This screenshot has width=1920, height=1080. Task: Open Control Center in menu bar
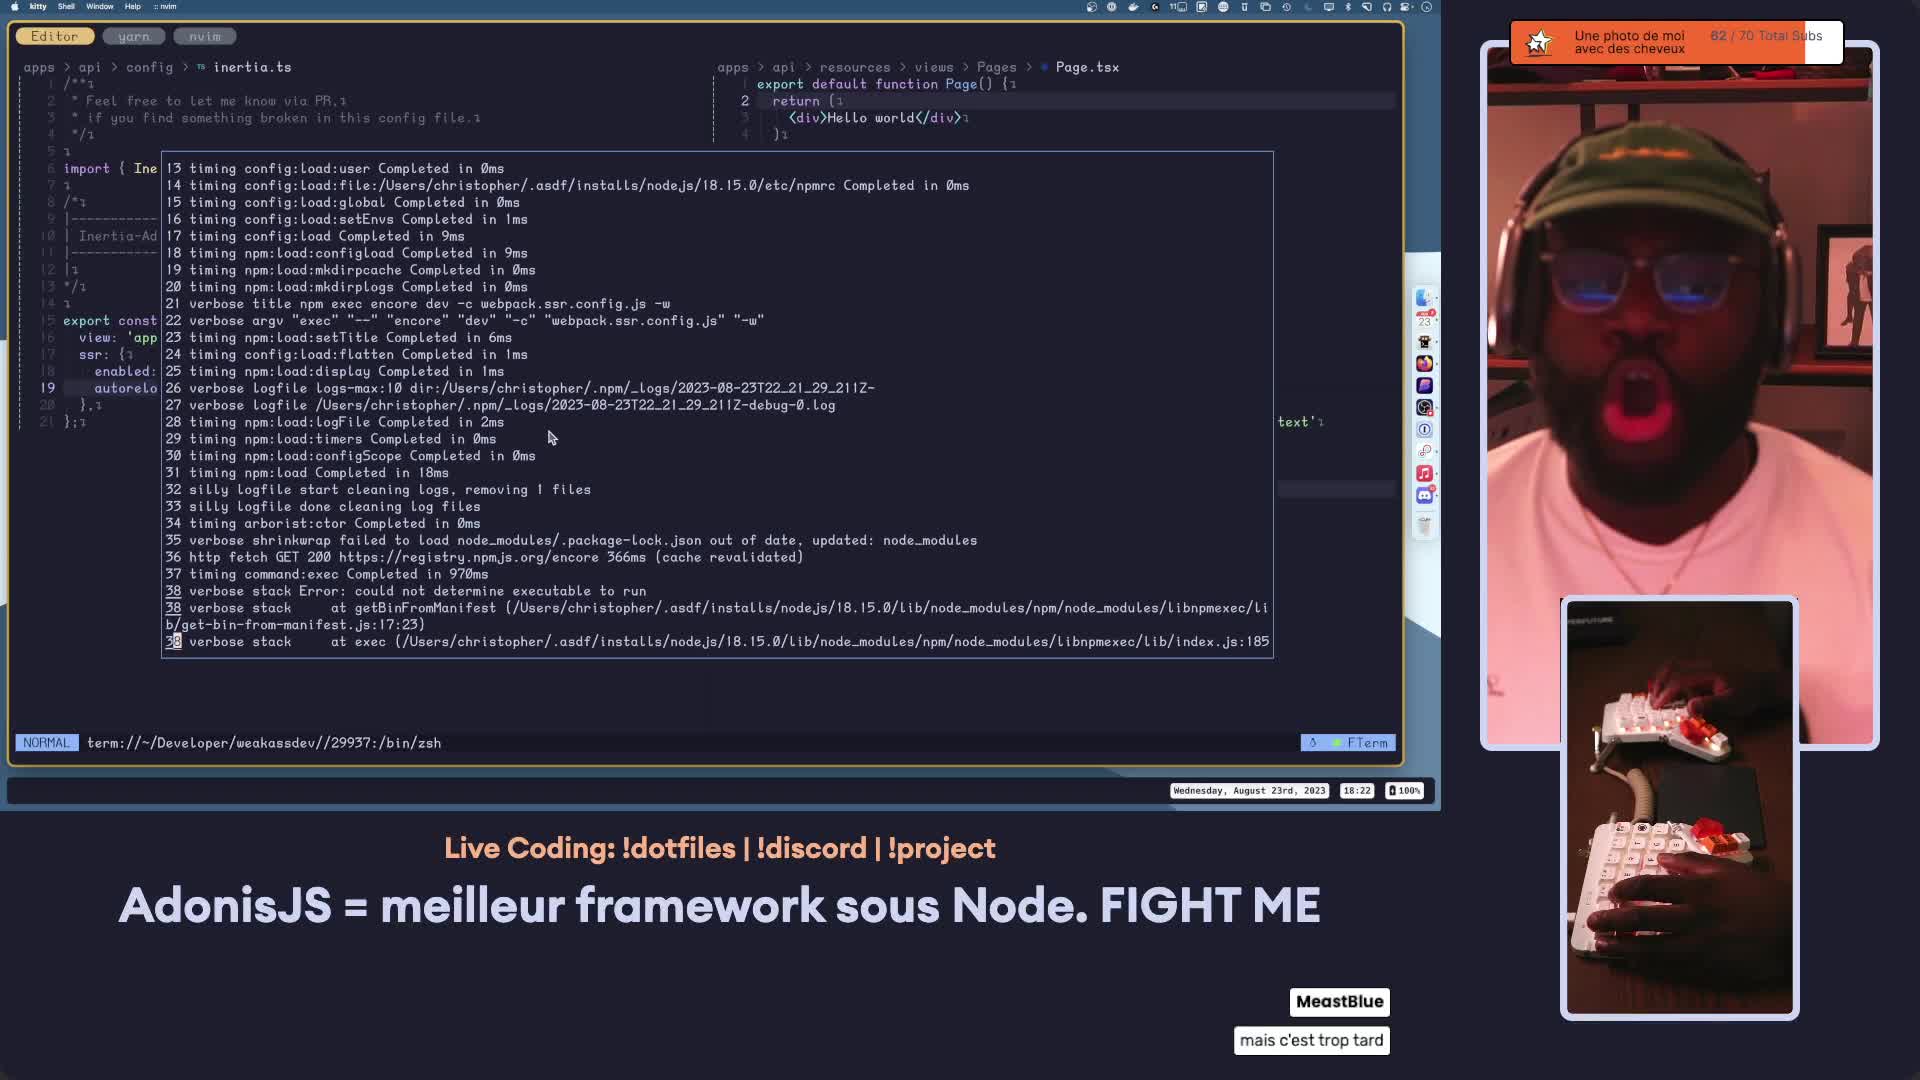(x=1406, y=7)
